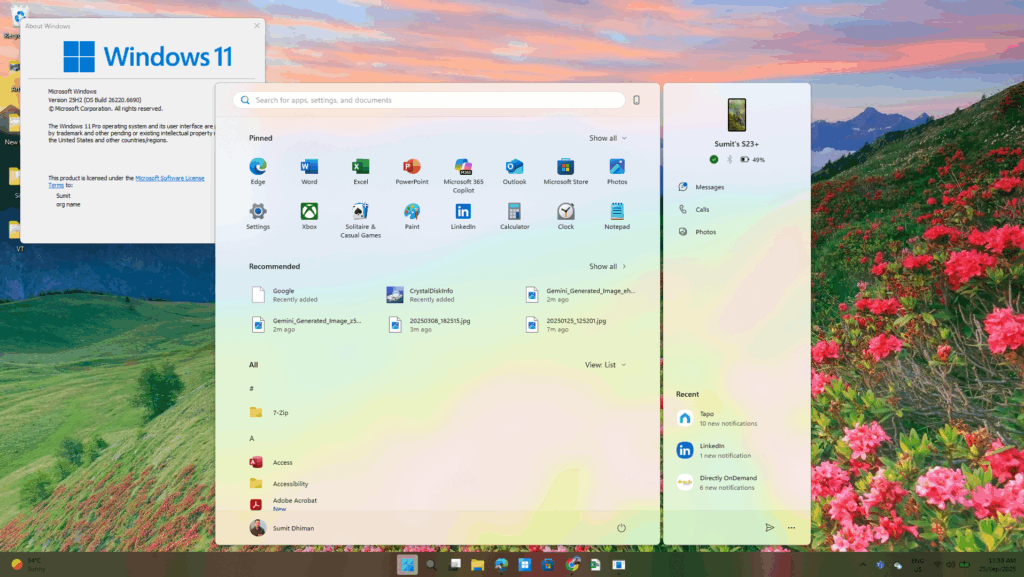
Task: Click the send message icon in the phone panel
Action: [x=769, y=527]
